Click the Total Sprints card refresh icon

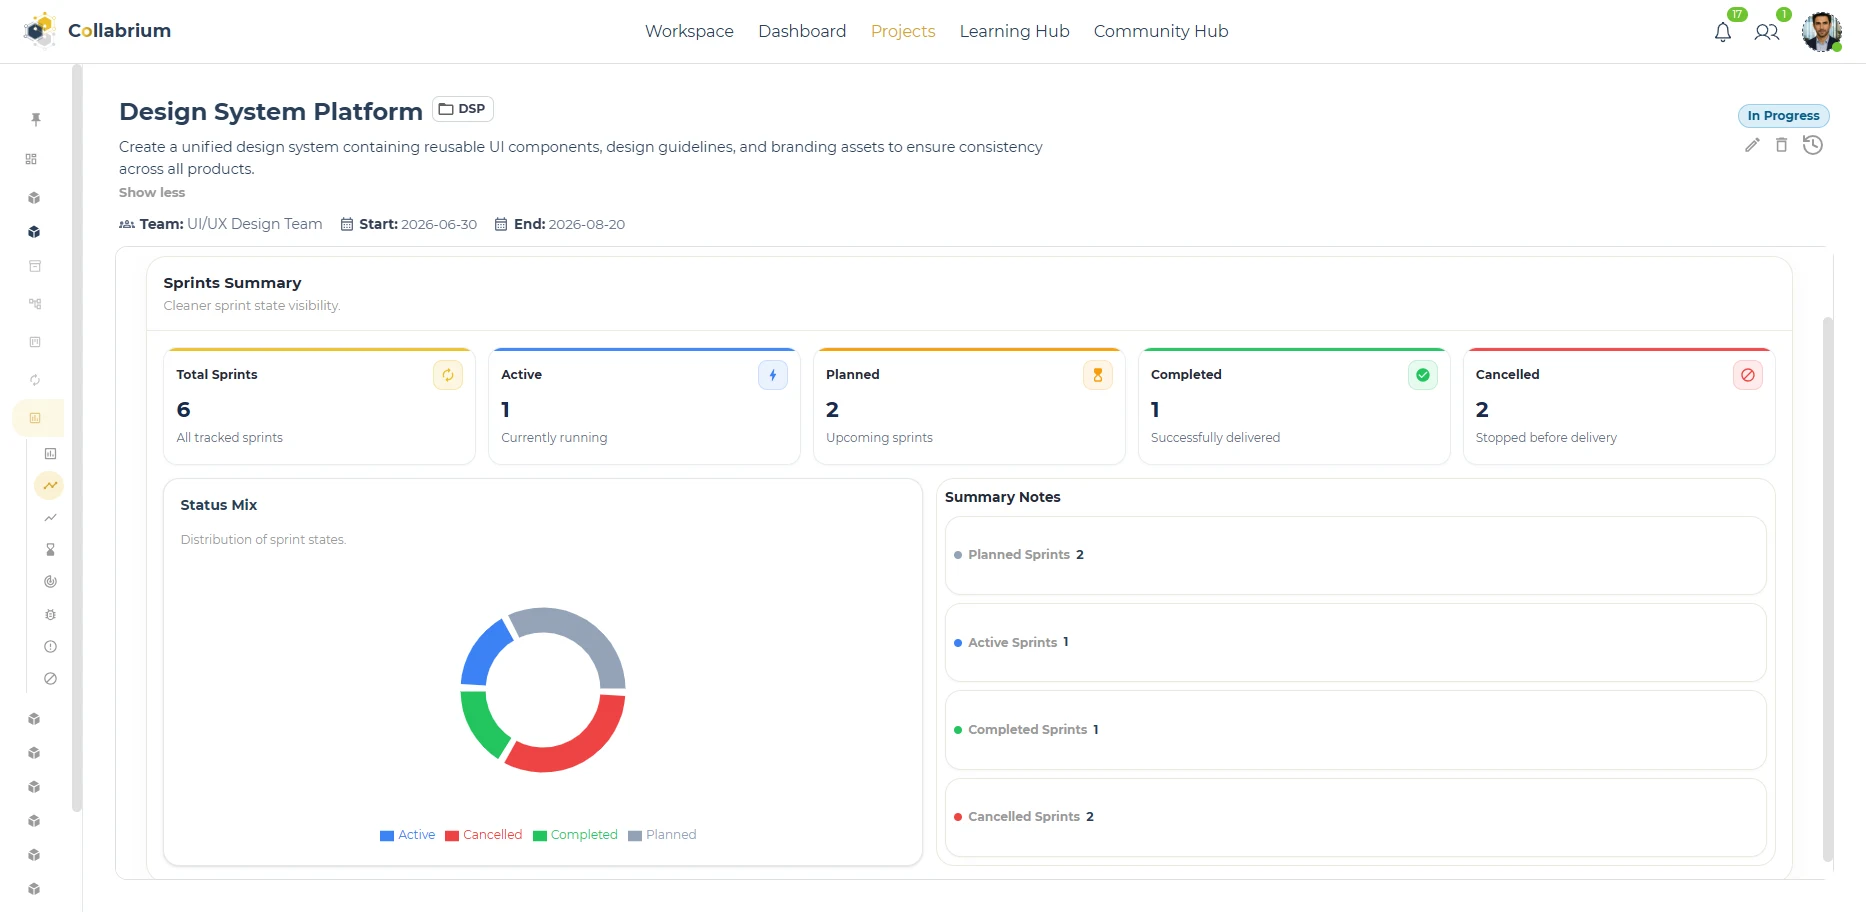tap(448, 375)
